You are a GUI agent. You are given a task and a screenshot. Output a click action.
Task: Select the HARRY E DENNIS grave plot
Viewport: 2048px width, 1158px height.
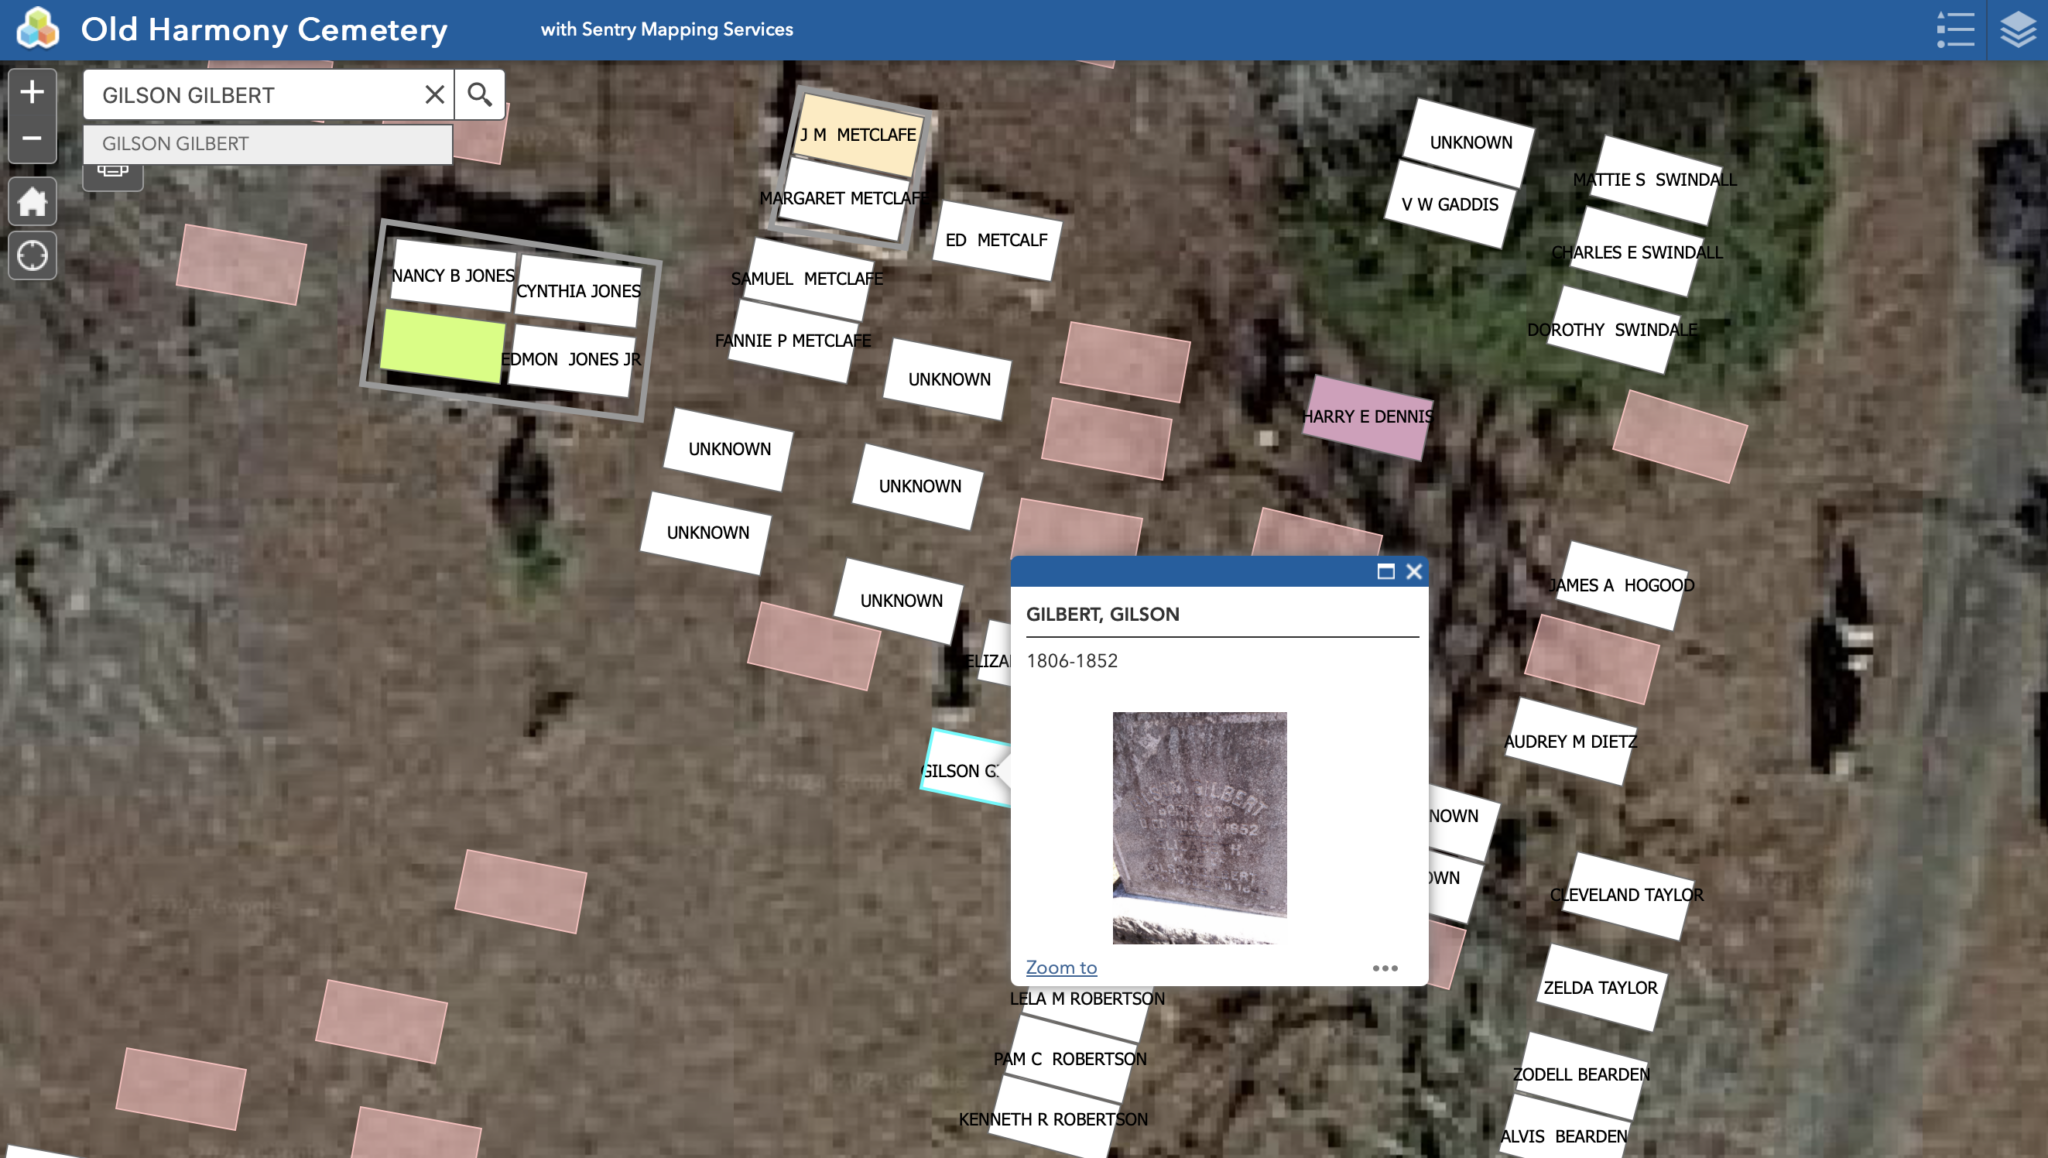(1368, 417)
